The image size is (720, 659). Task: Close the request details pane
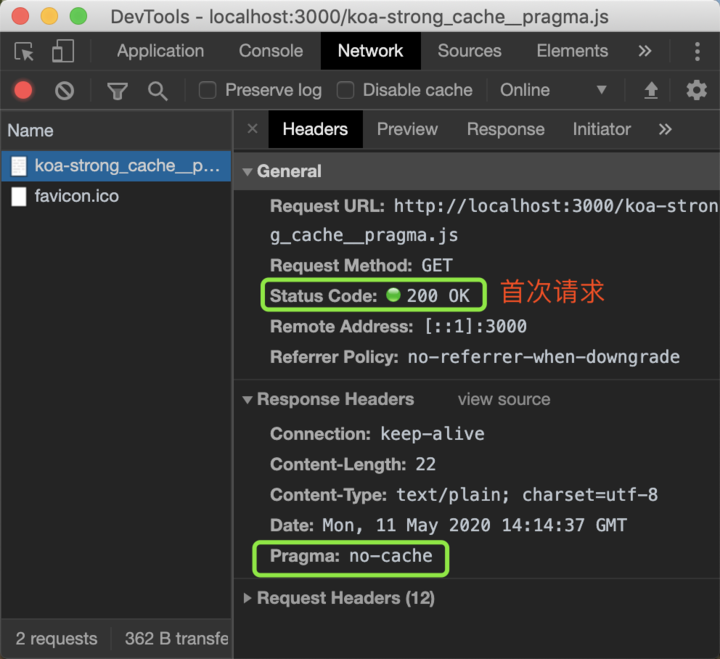(x=253, y=129)
